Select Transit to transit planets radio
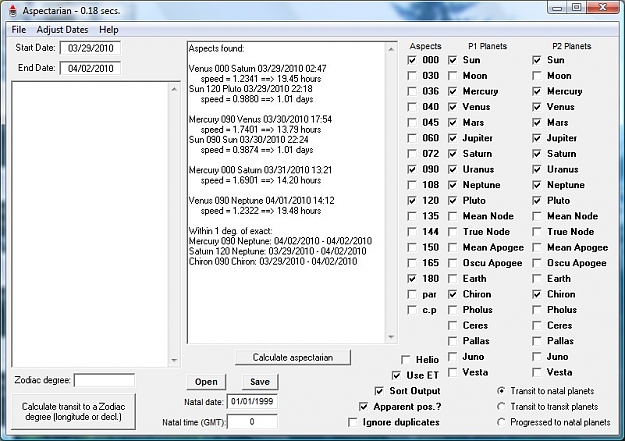This screenshot has width=625, height=441. [x=501, y=407]
